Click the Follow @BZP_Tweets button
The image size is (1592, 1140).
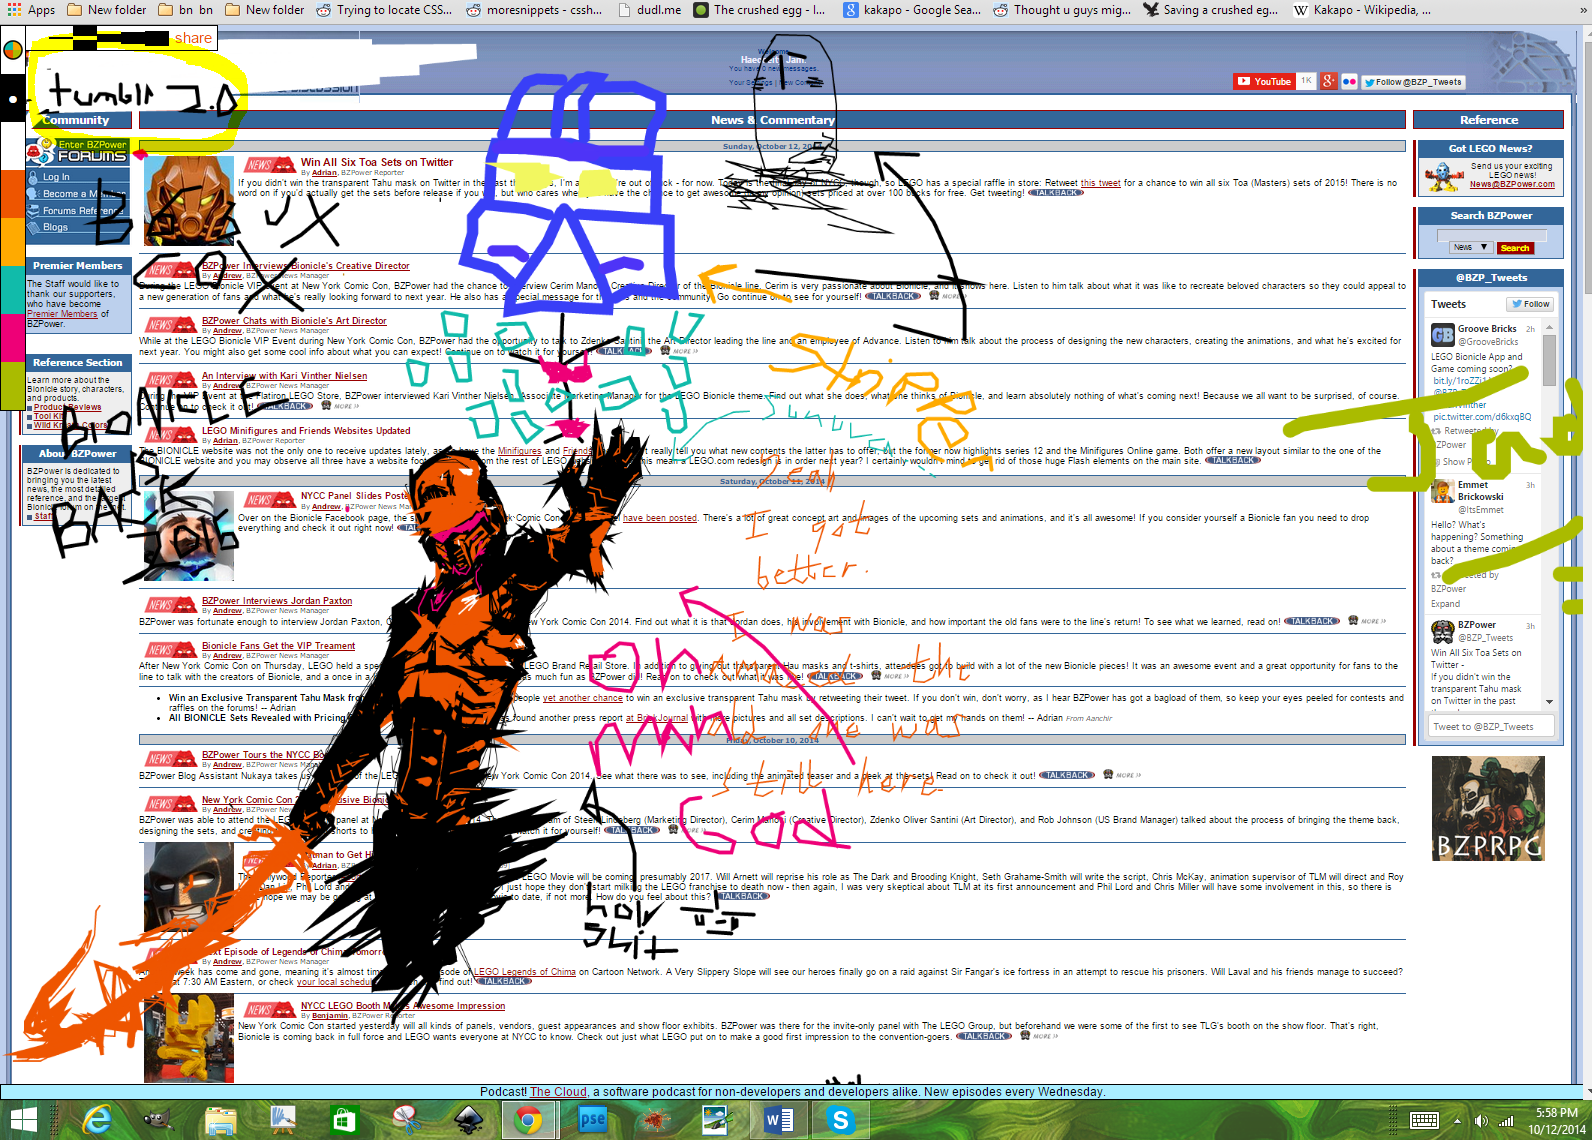coord(1413,82)
